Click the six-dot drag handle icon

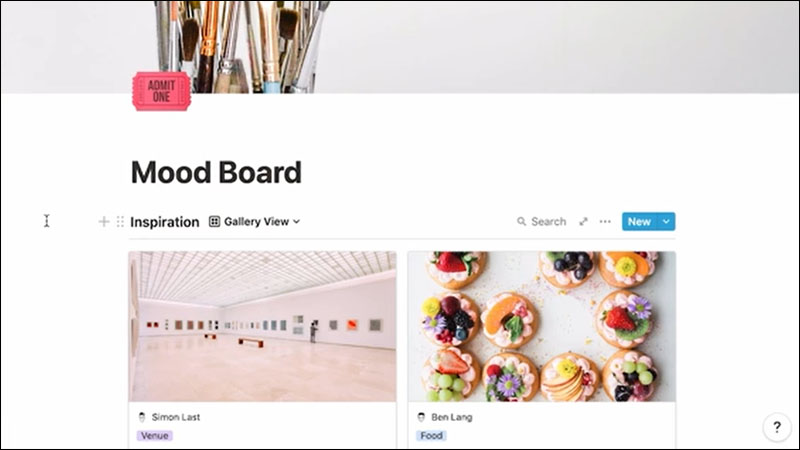point(120,221)
